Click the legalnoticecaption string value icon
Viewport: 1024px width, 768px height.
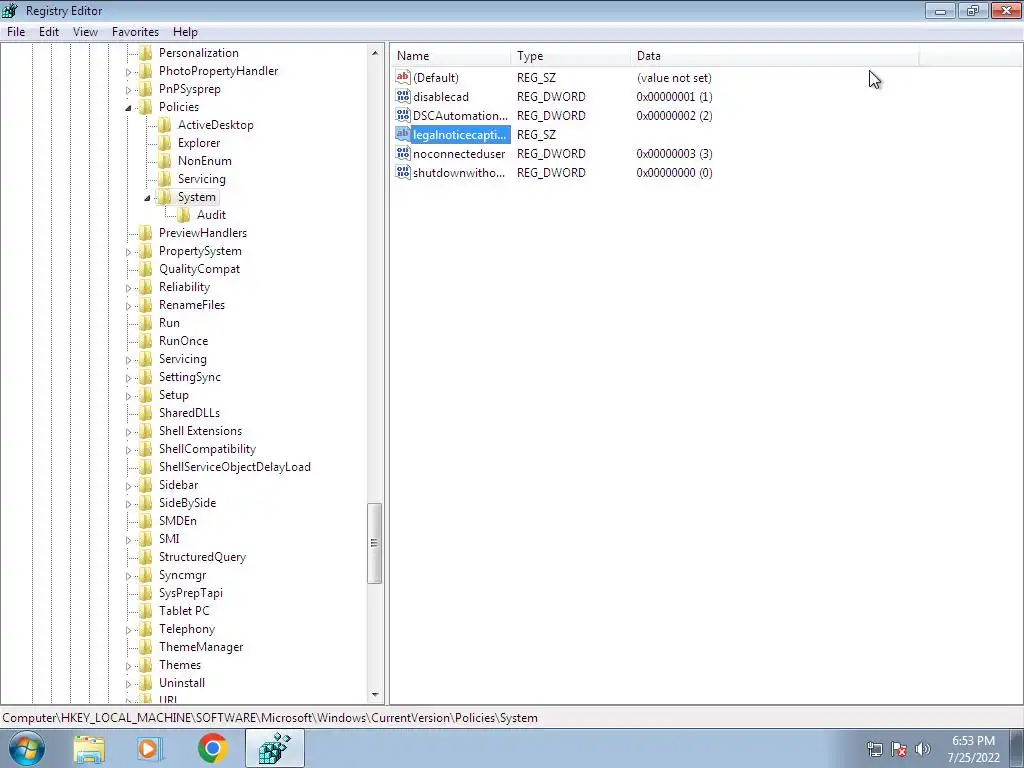pos(403,134)
